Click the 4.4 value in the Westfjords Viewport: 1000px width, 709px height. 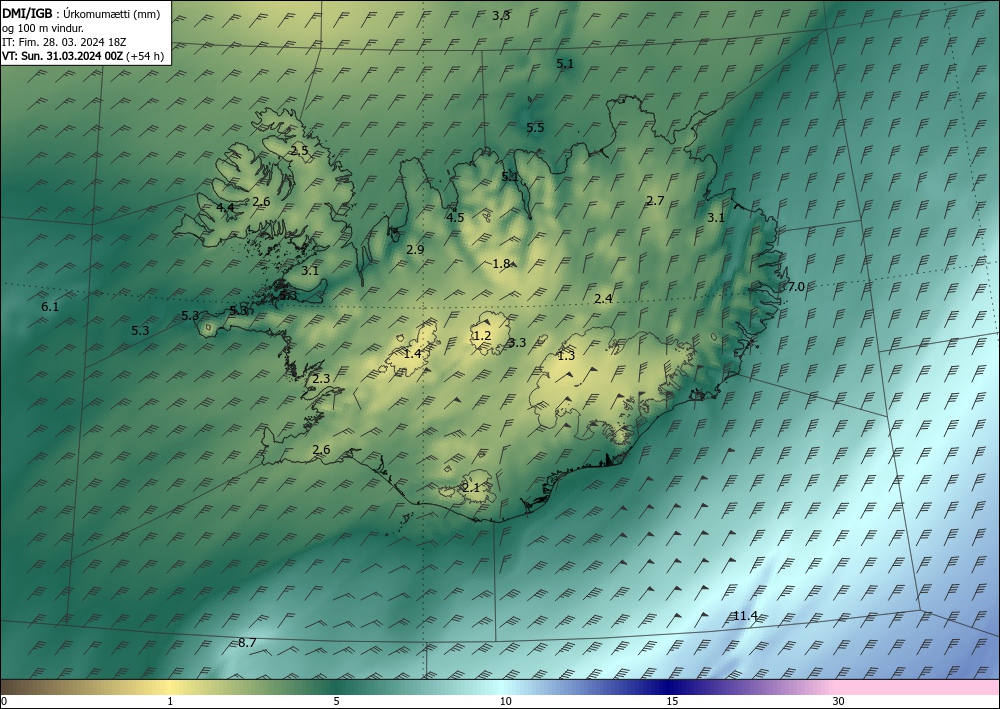[225, 207]
